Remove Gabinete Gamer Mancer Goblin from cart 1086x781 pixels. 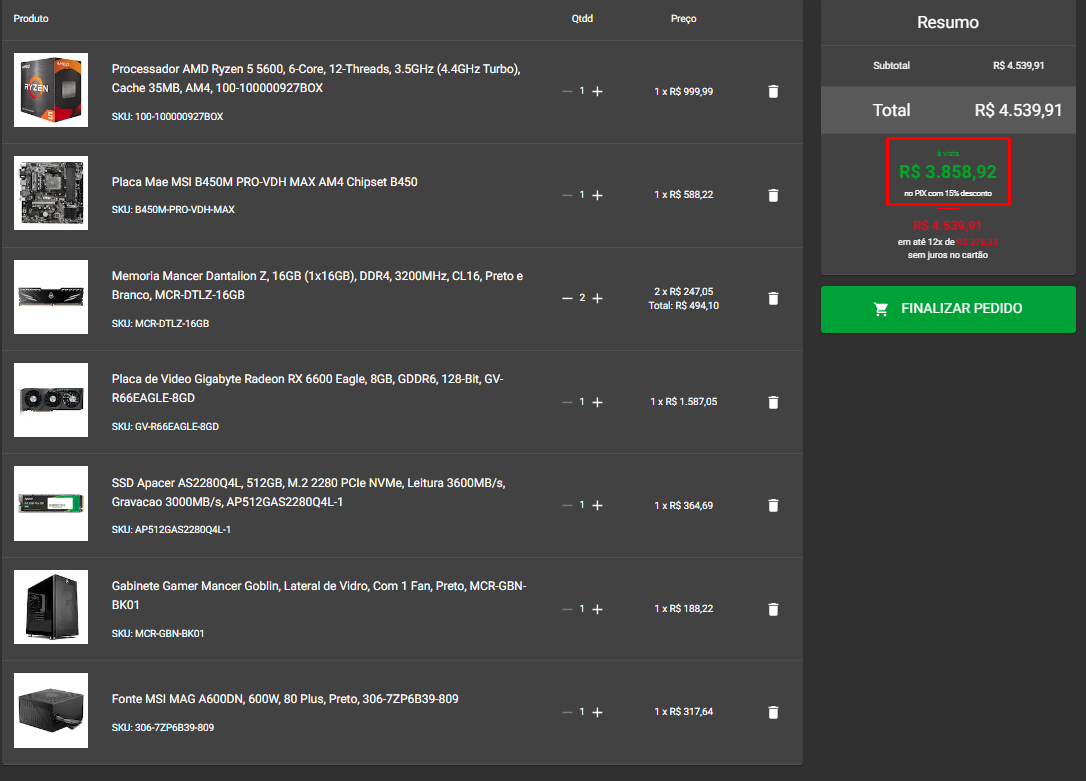point(773,609)
